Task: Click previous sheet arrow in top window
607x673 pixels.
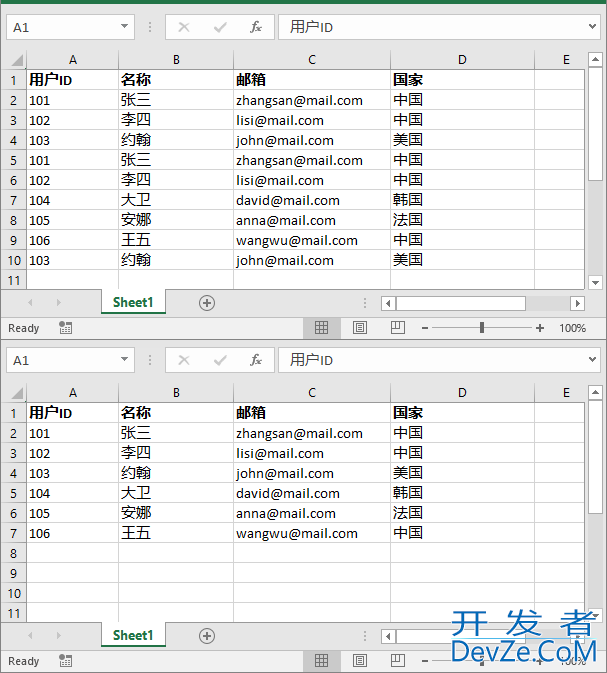Action: (30, 303)
